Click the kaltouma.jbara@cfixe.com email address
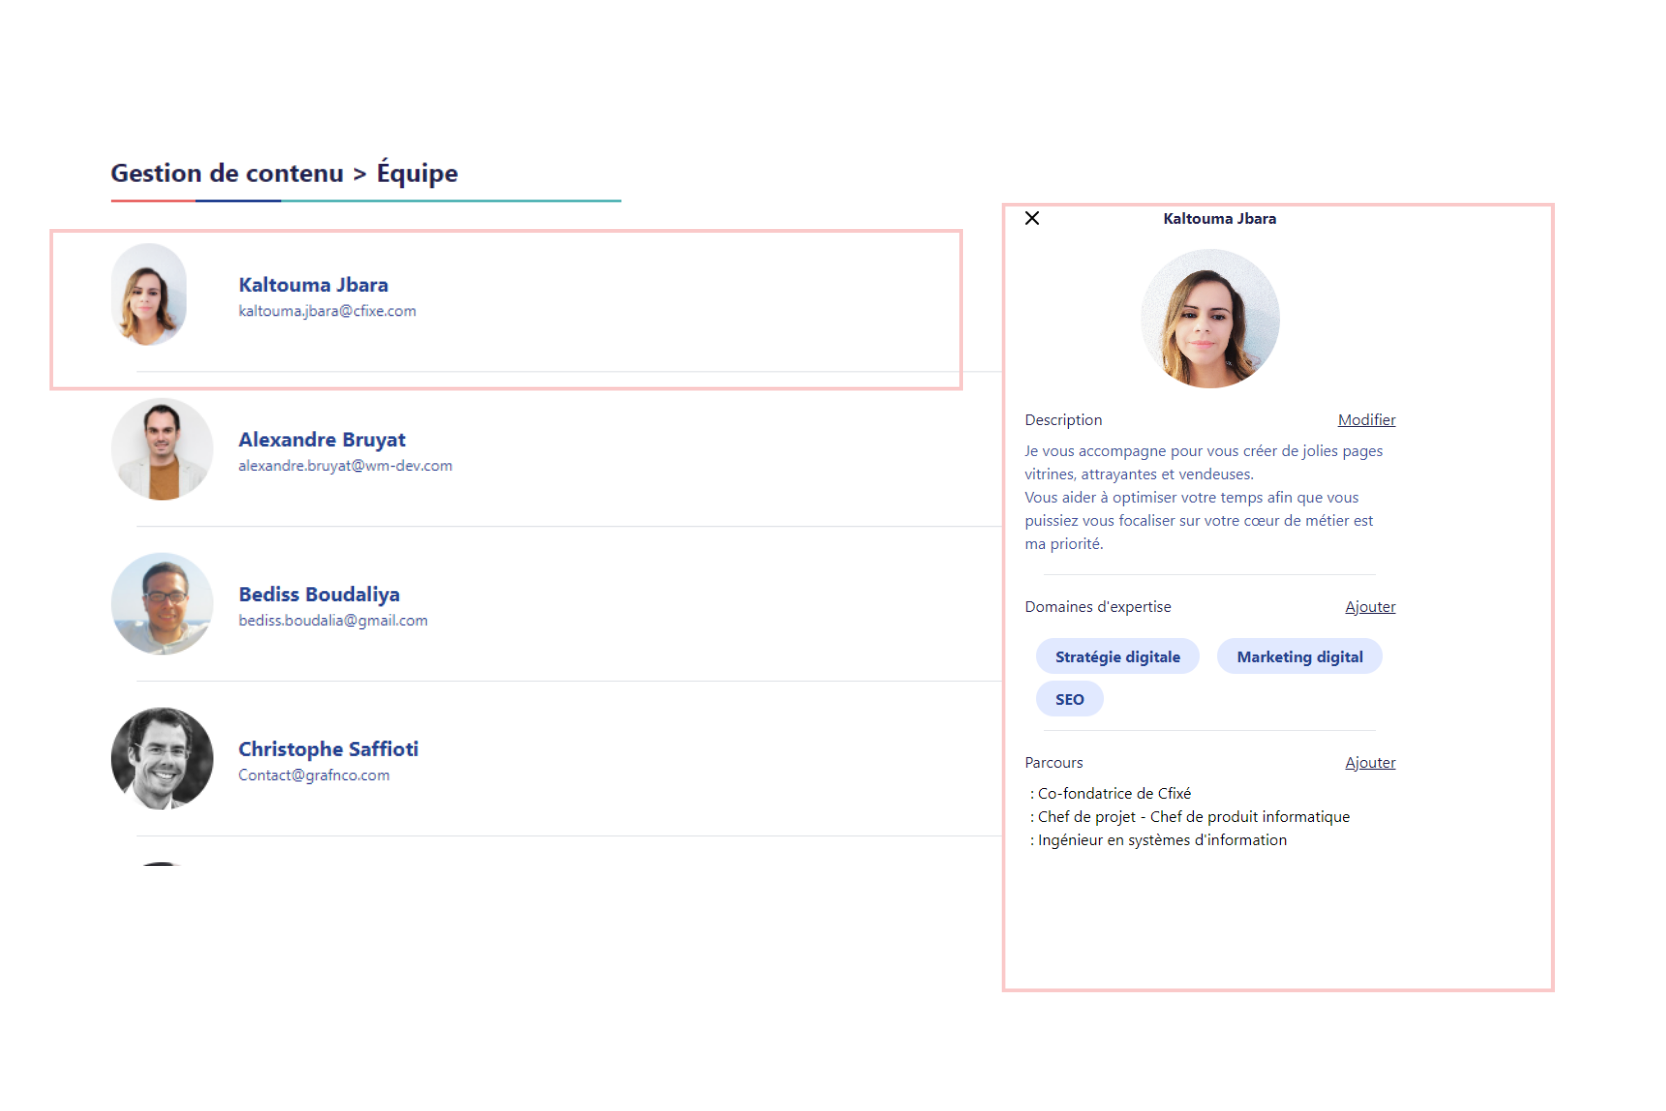This screenshot has height=1111, width=1666. [x=327, y=311]
